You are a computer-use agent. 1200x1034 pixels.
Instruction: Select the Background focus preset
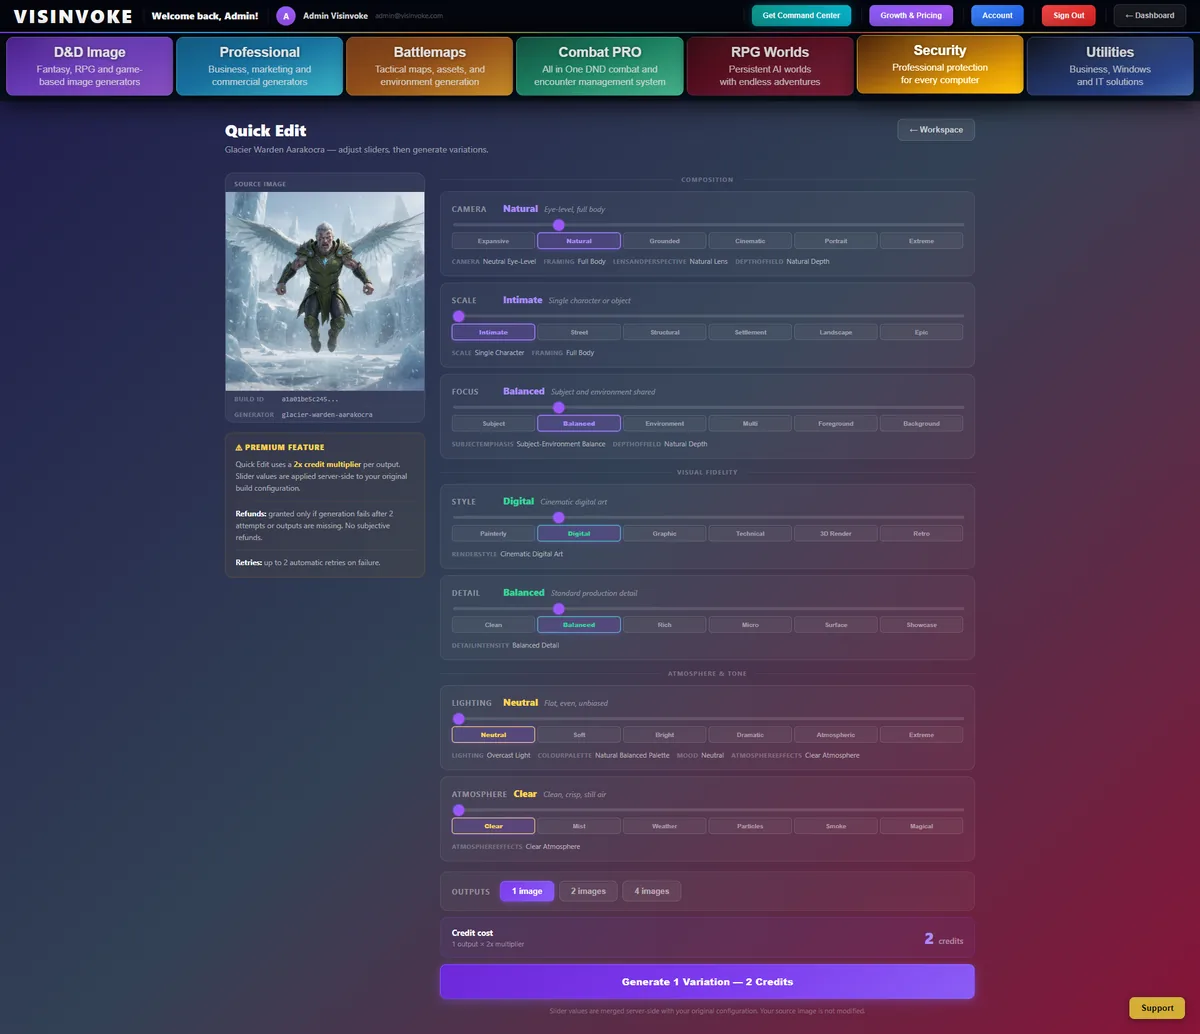tap(922, 423)
